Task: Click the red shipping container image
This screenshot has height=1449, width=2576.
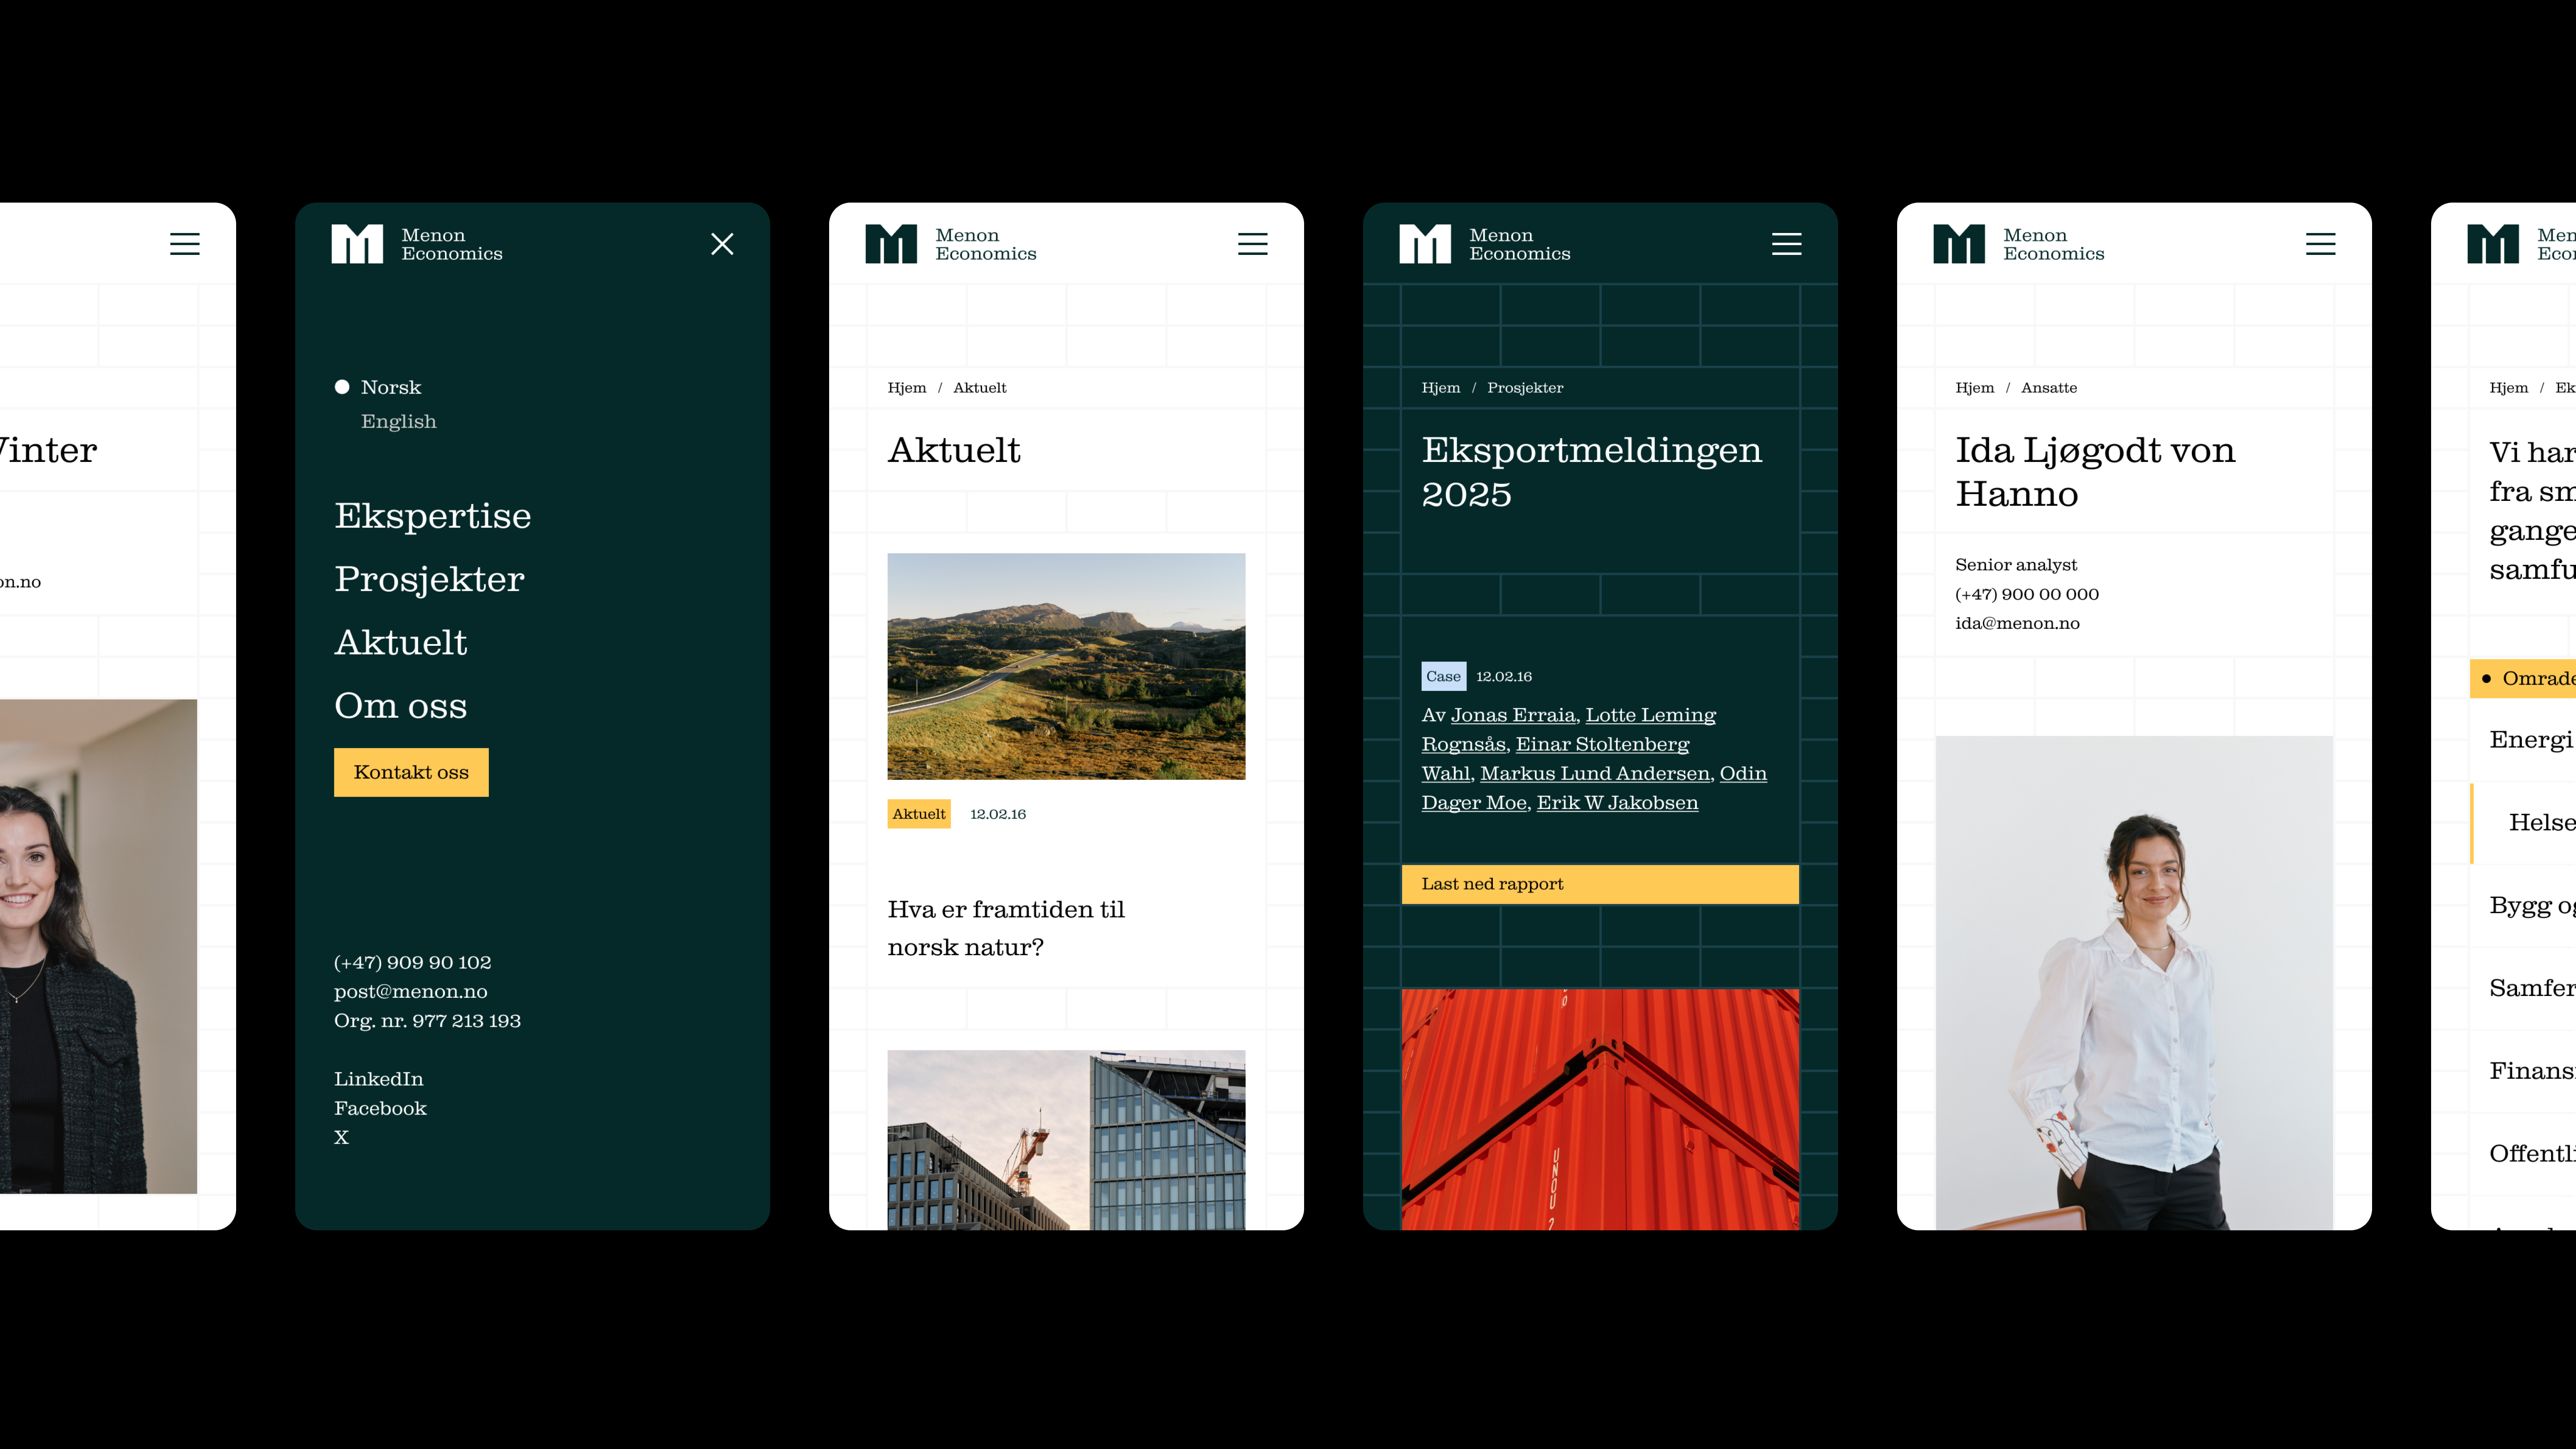Action: pos(1600,1110)
